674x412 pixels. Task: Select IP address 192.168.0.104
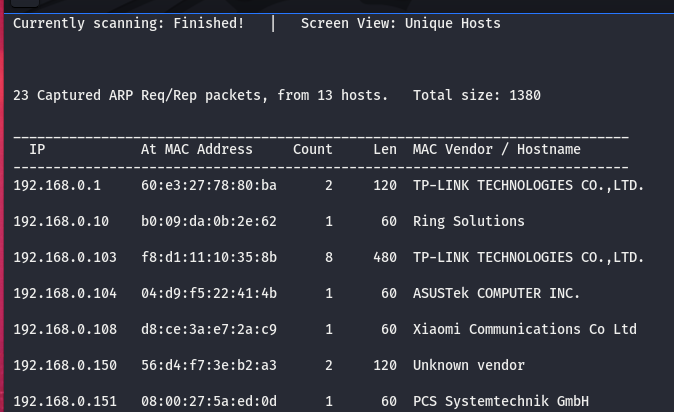pos(65,293)
